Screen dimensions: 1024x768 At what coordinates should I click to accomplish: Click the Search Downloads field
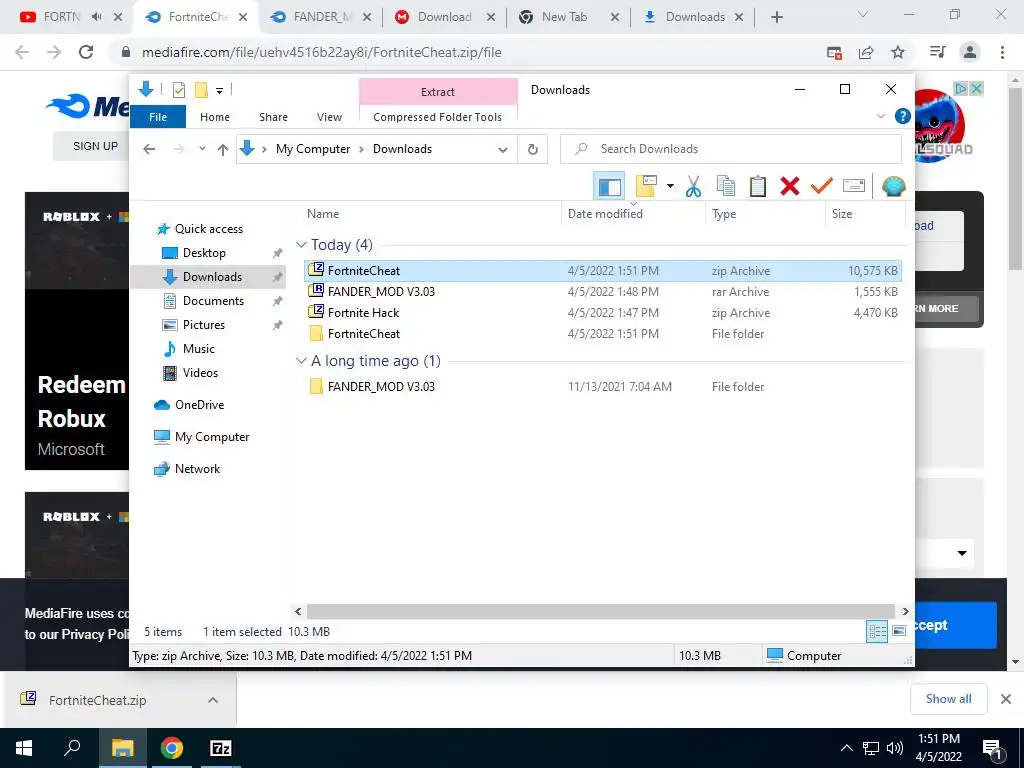click(731, 149)
